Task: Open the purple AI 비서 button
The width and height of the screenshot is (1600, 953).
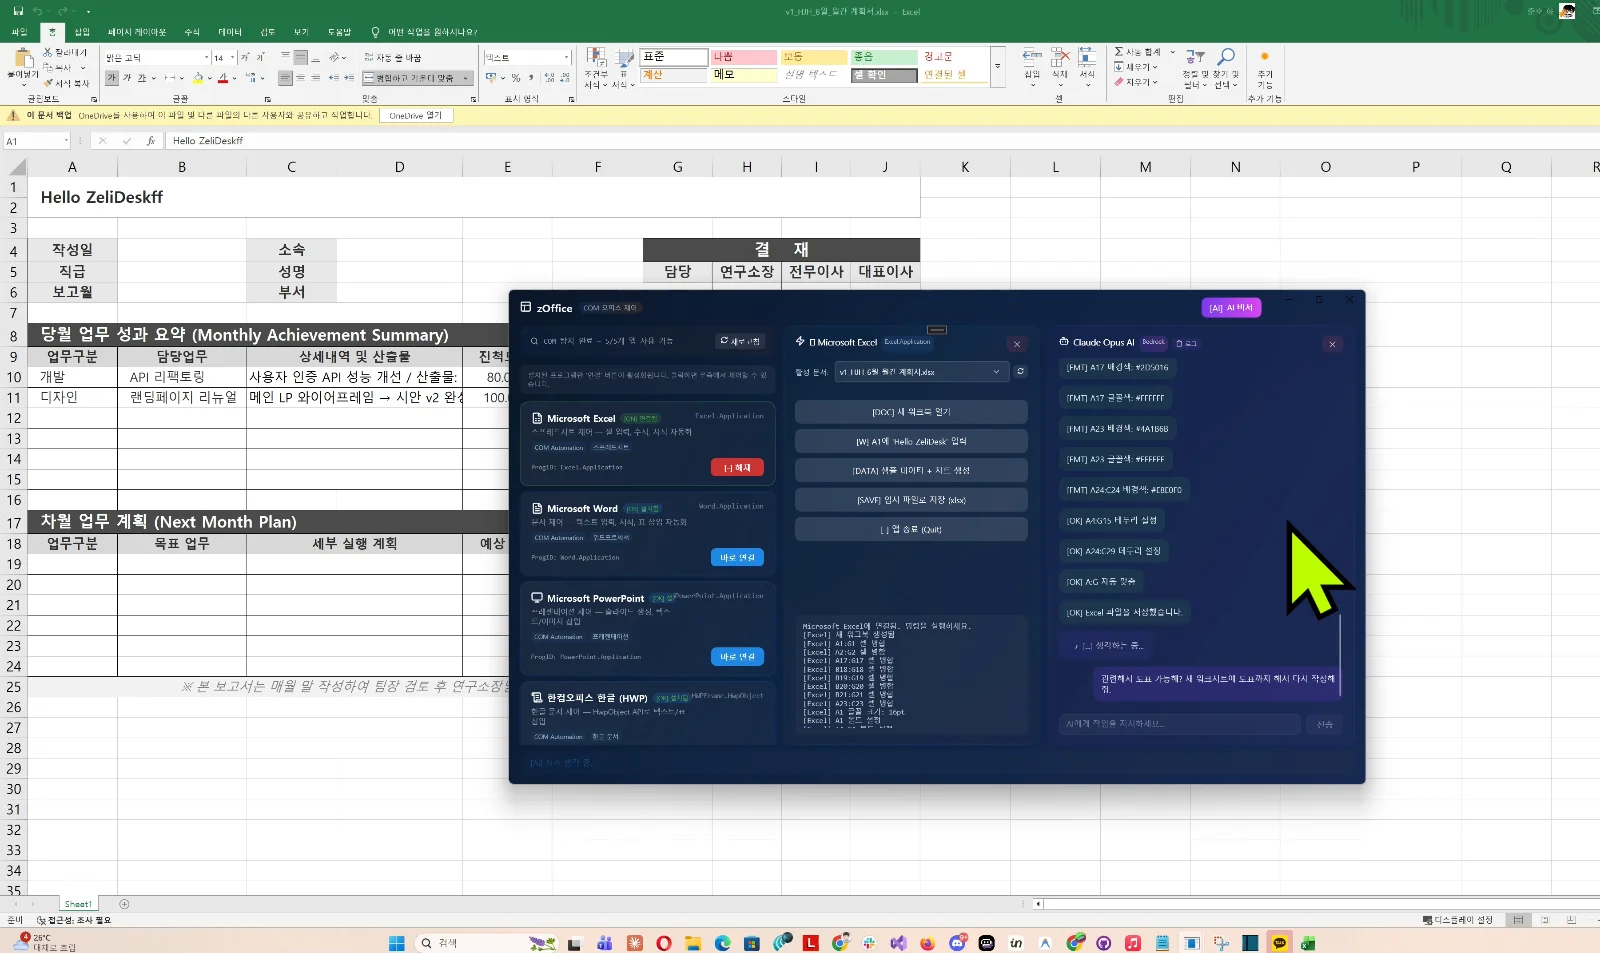Action: tap(1231, 308)
